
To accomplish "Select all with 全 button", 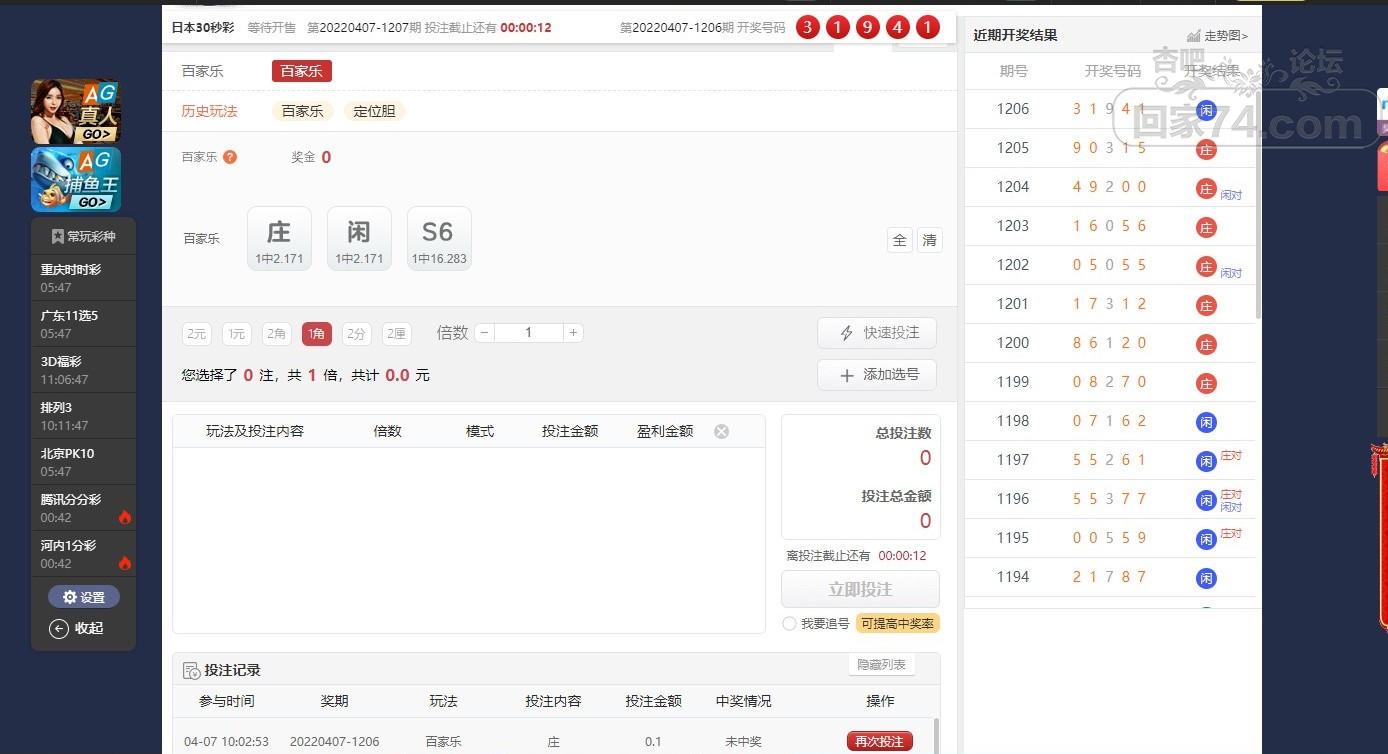I will pyautogui.click(x=900, y=240).
